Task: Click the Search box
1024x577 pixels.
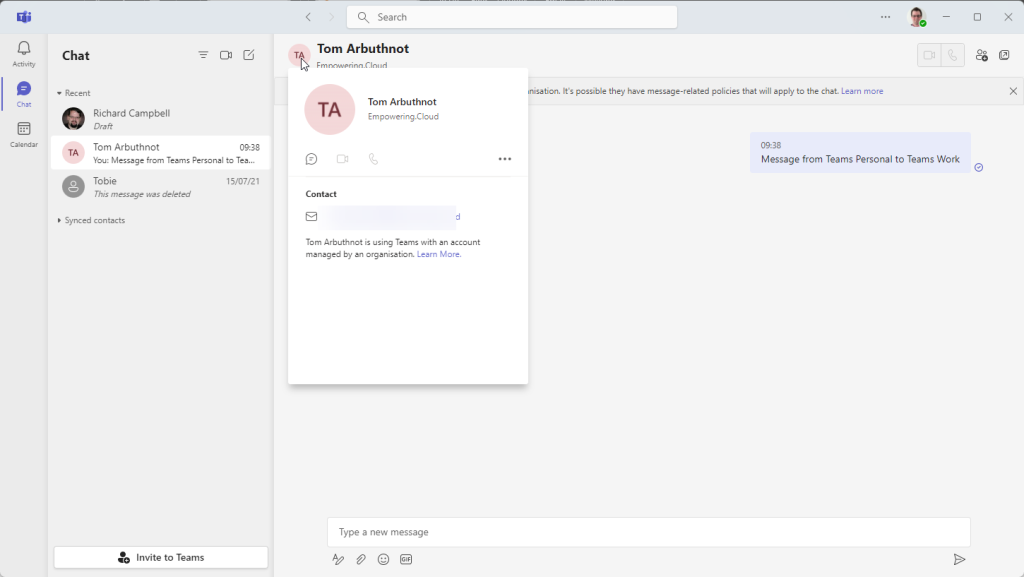Action: click(x=512, y=17)
